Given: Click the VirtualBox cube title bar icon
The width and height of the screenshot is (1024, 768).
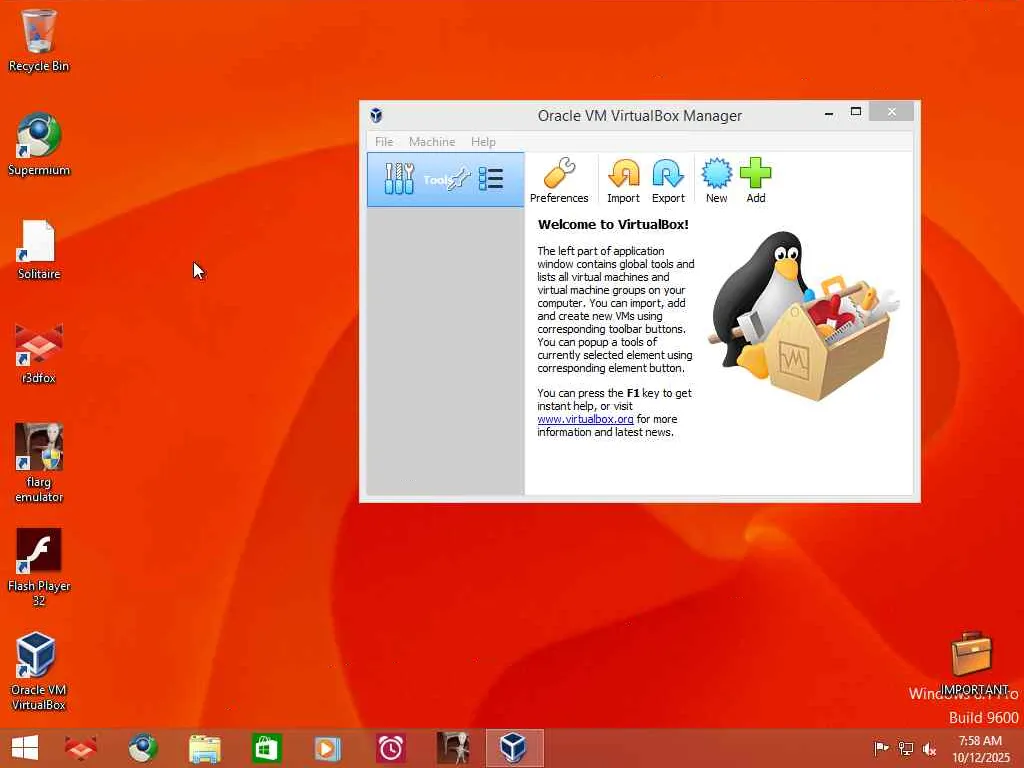Looking at the screenshot, I should pos(376,116).
